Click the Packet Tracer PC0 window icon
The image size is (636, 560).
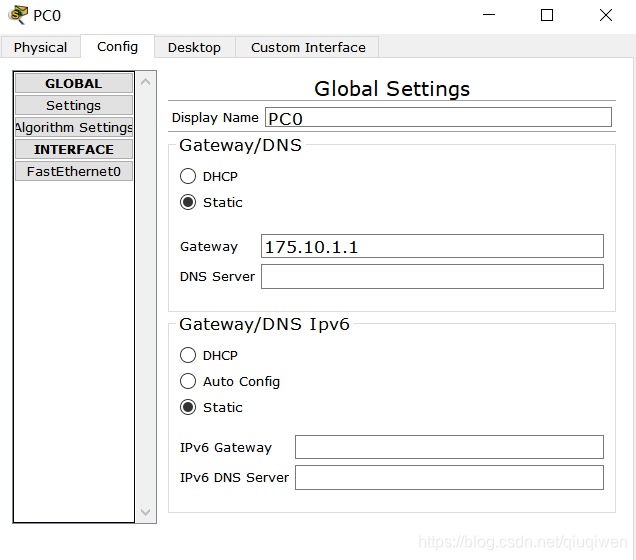18,15
